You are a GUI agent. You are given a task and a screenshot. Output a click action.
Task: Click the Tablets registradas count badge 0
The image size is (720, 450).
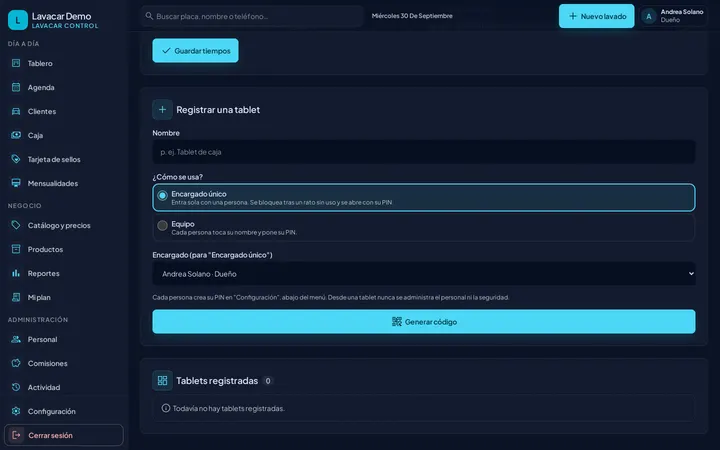click(x=268, y=381)
